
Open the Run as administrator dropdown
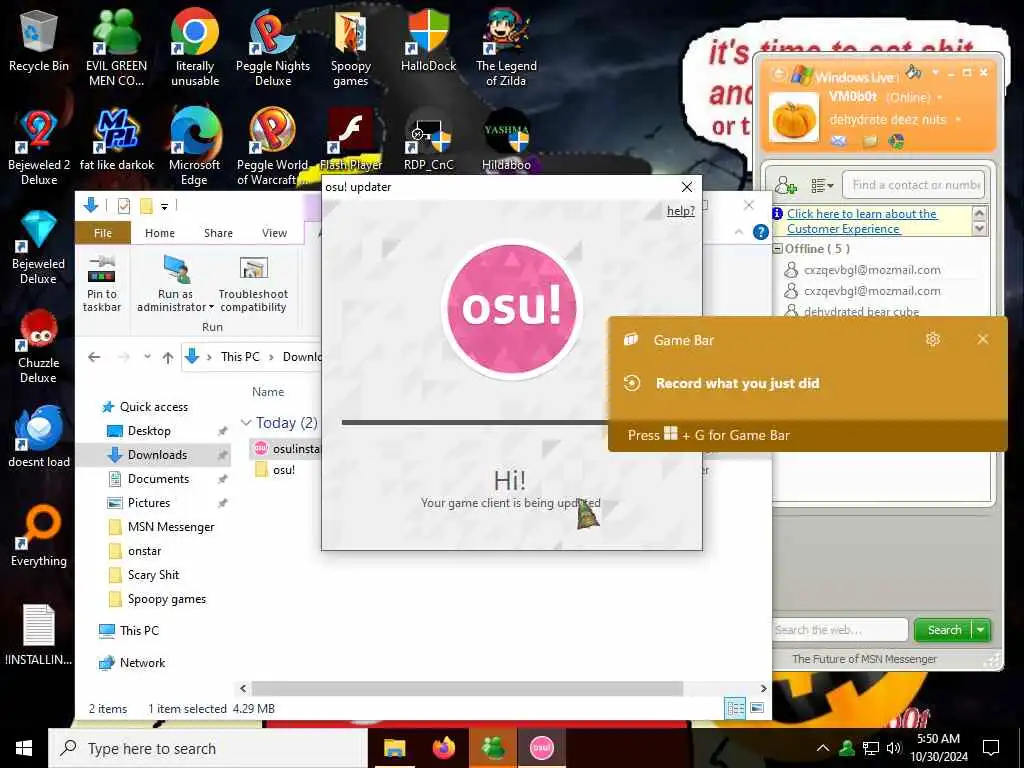coord(211,308)
